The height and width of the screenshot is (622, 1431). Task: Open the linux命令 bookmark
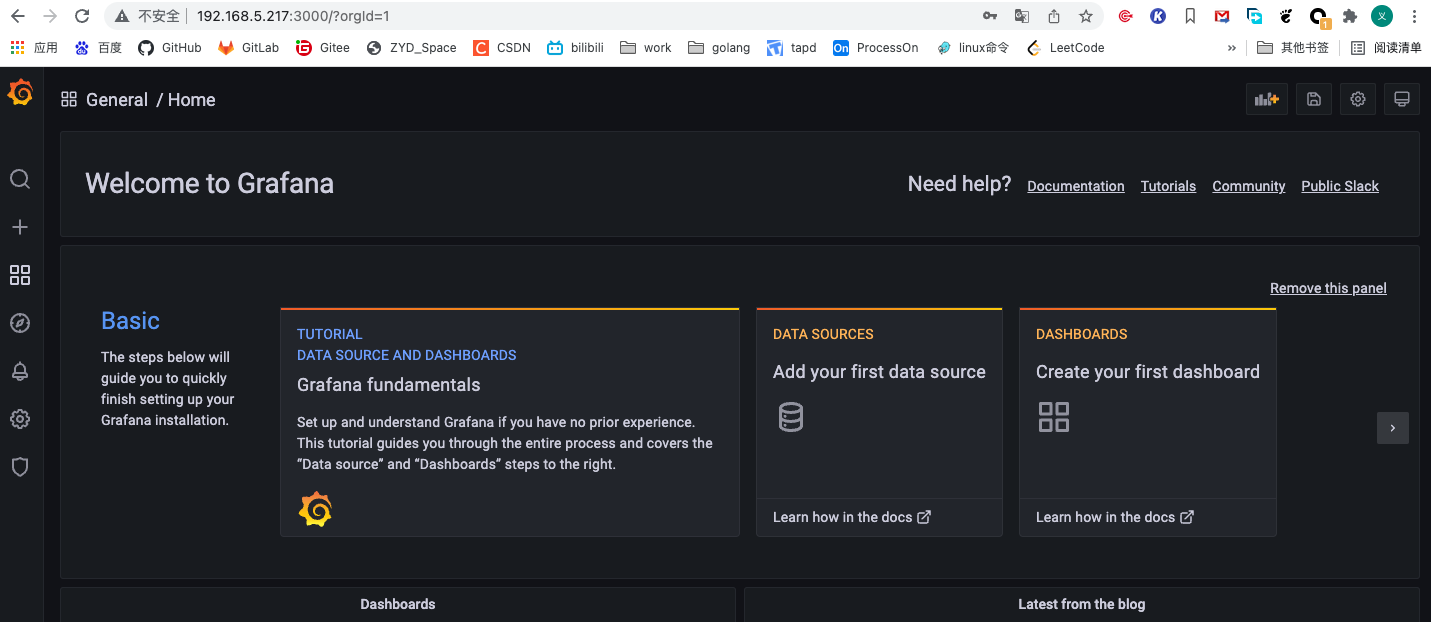pos(973,48)
